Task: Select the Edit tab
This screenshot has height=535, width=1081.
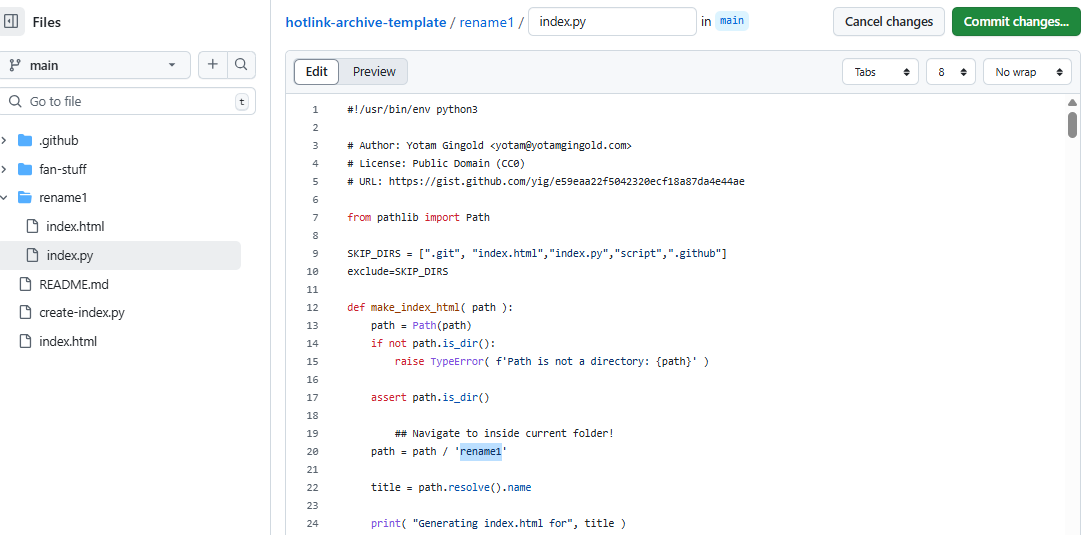Action: coord(317,72)
